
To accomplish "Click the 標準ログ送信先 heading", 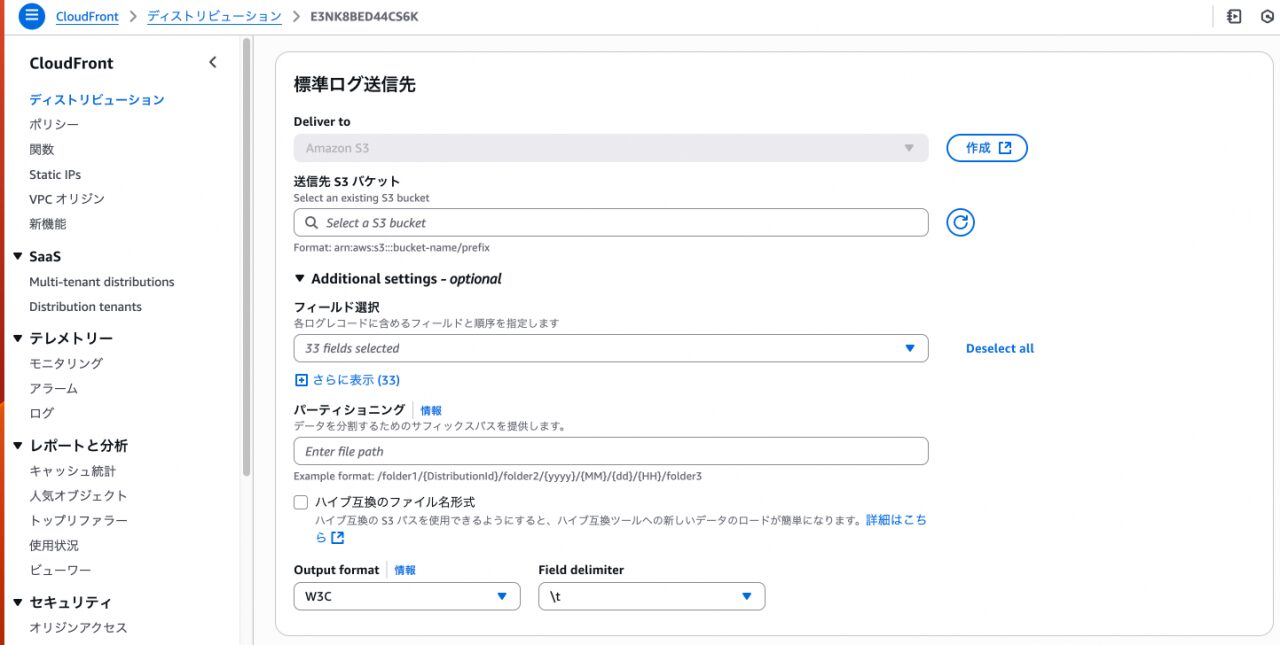I will click(354, 85).
